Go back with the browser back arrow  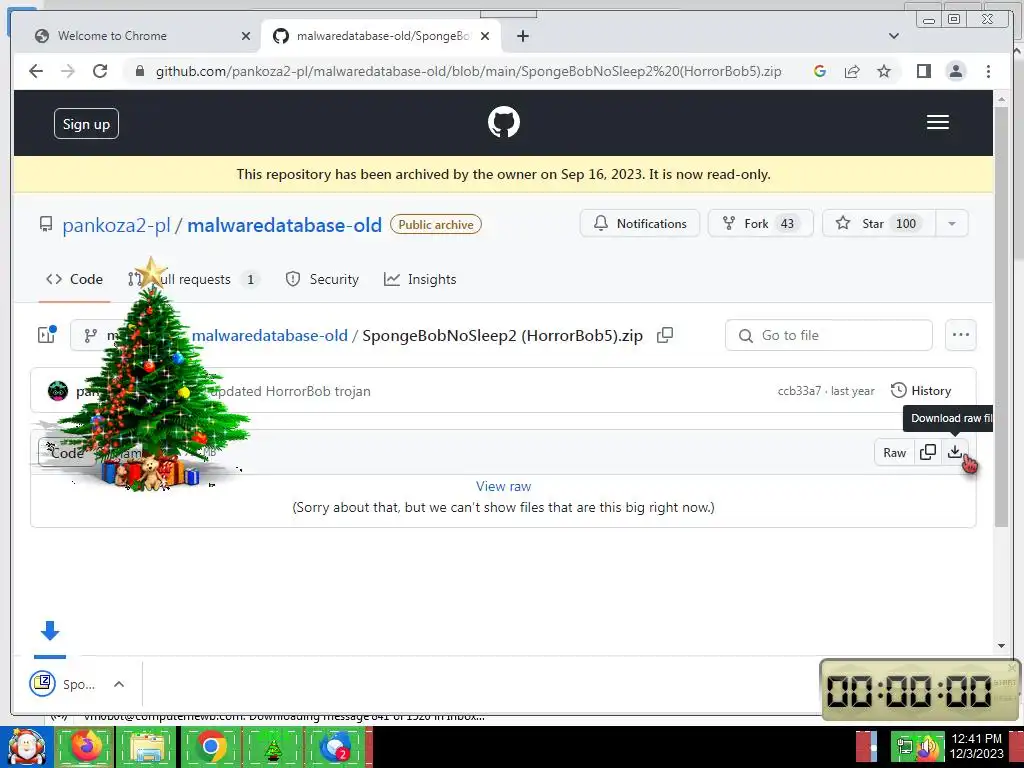[x=36, y=71]
